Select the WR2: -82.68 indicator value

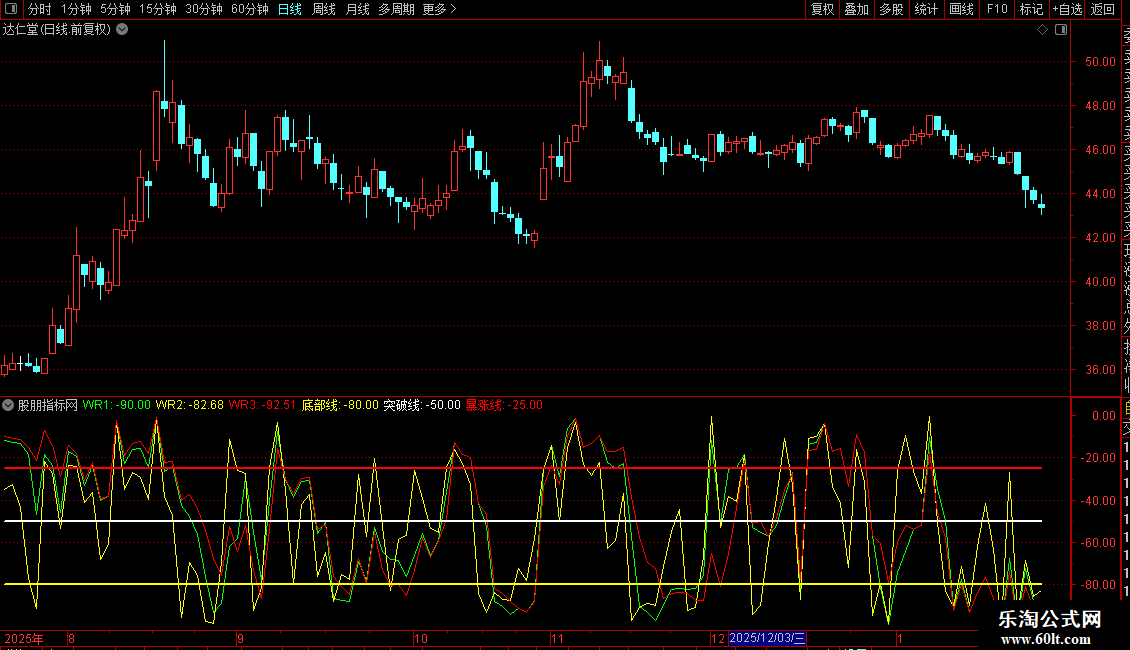point(190,405)
